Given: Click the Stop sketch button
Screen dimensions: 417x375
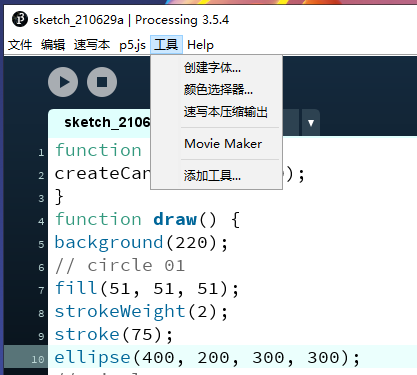Looking at the screenshot, I should click(102, 82).
